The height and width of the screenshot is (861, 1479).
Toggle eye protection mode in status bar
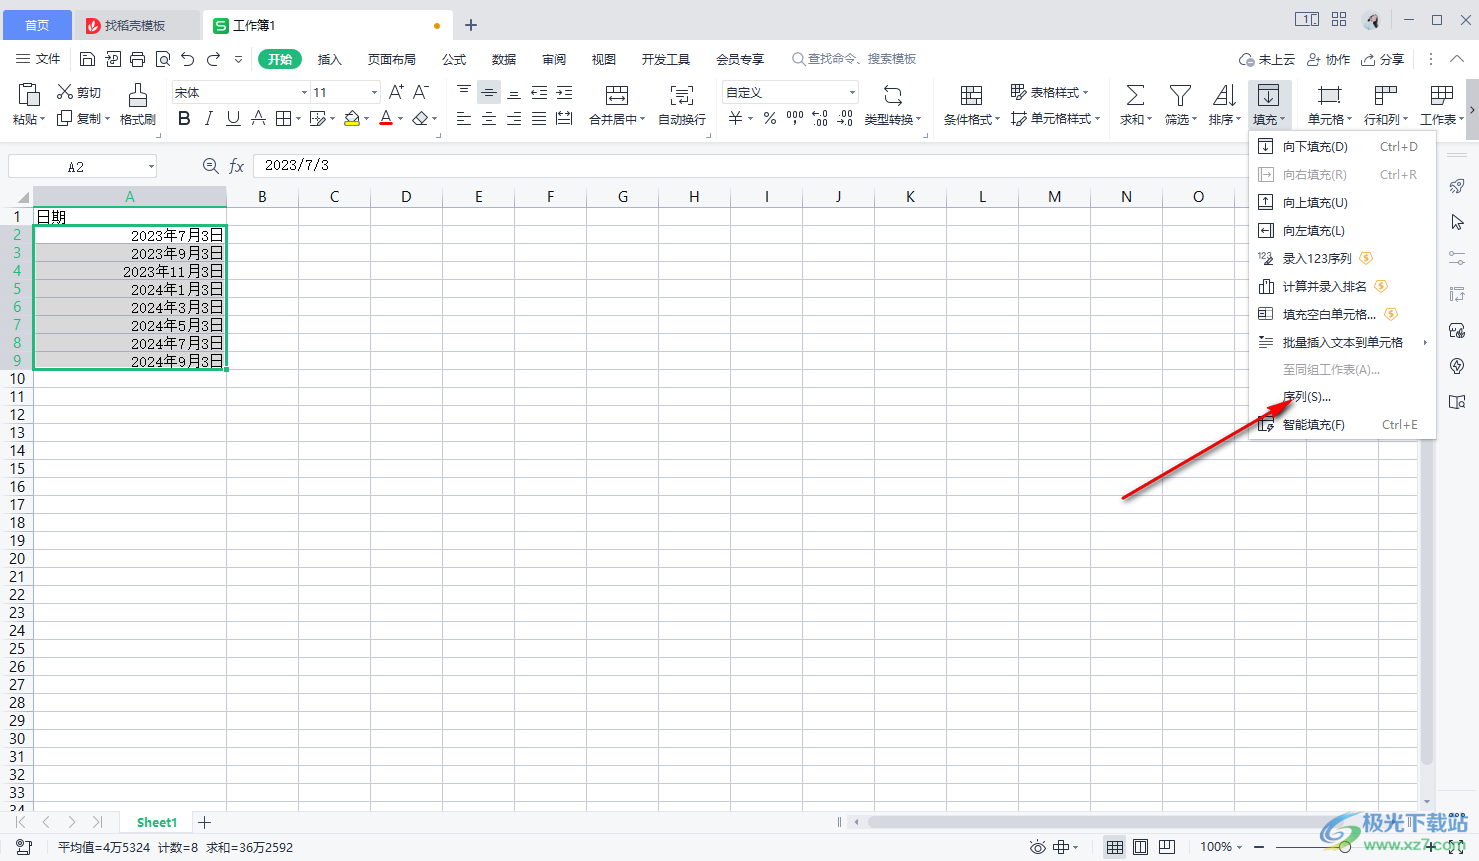coord(1038,847)
